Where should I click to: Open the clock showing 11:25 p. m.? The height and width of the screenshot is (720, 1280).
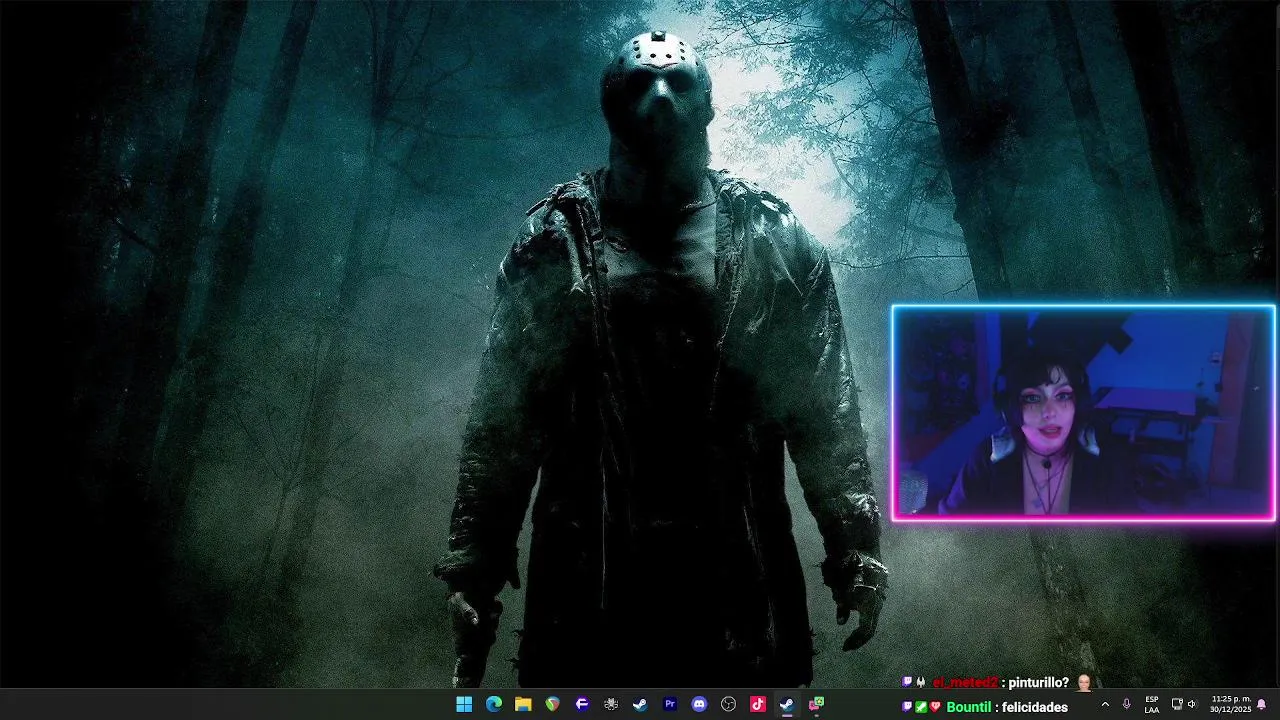1231,704
